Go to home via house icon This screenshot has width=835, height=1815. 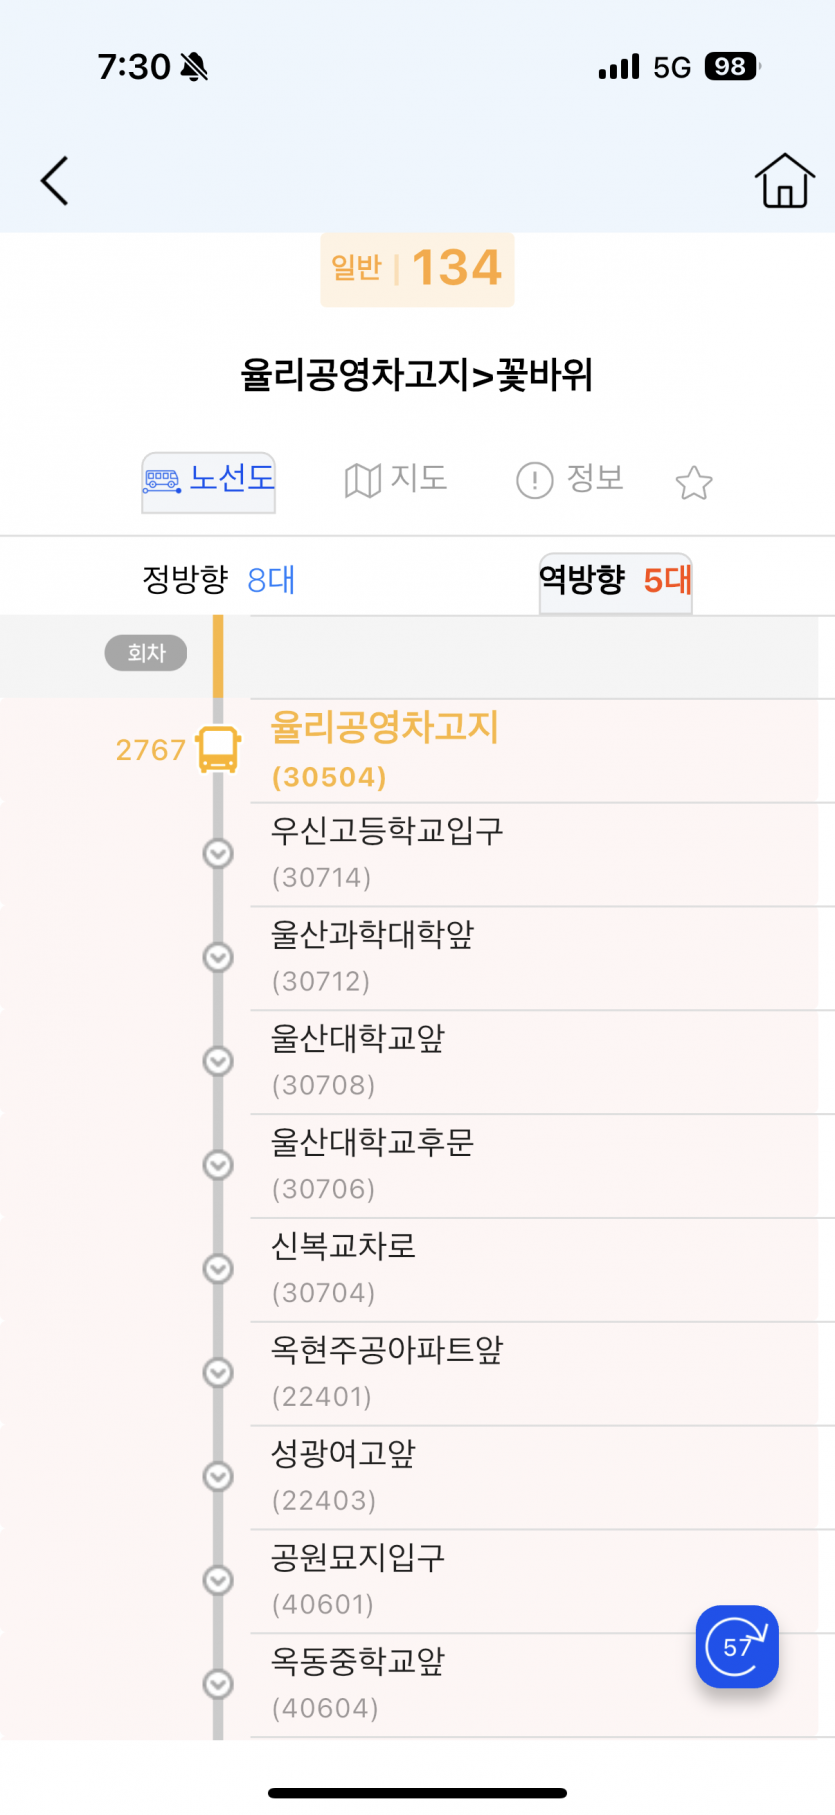784,181
